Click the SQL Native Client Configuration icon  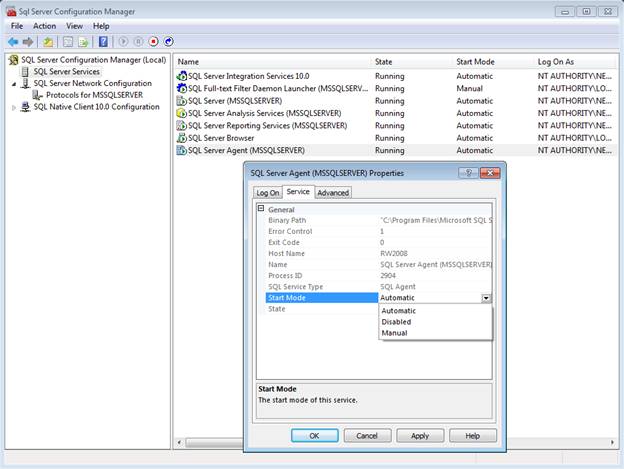[x=25, y=107]
